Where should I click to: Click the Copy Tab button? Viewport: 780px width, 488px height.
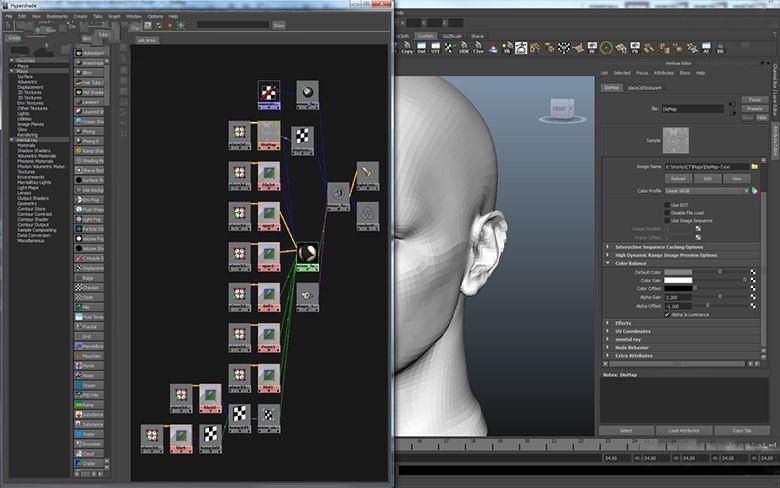pos(742,431)
